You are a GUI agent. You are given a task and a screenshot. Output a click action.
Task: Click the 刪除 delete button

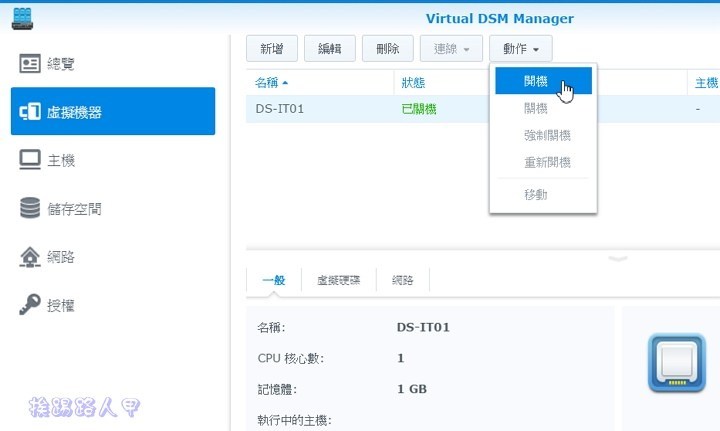pyautogui.click(x=388, y=48)
